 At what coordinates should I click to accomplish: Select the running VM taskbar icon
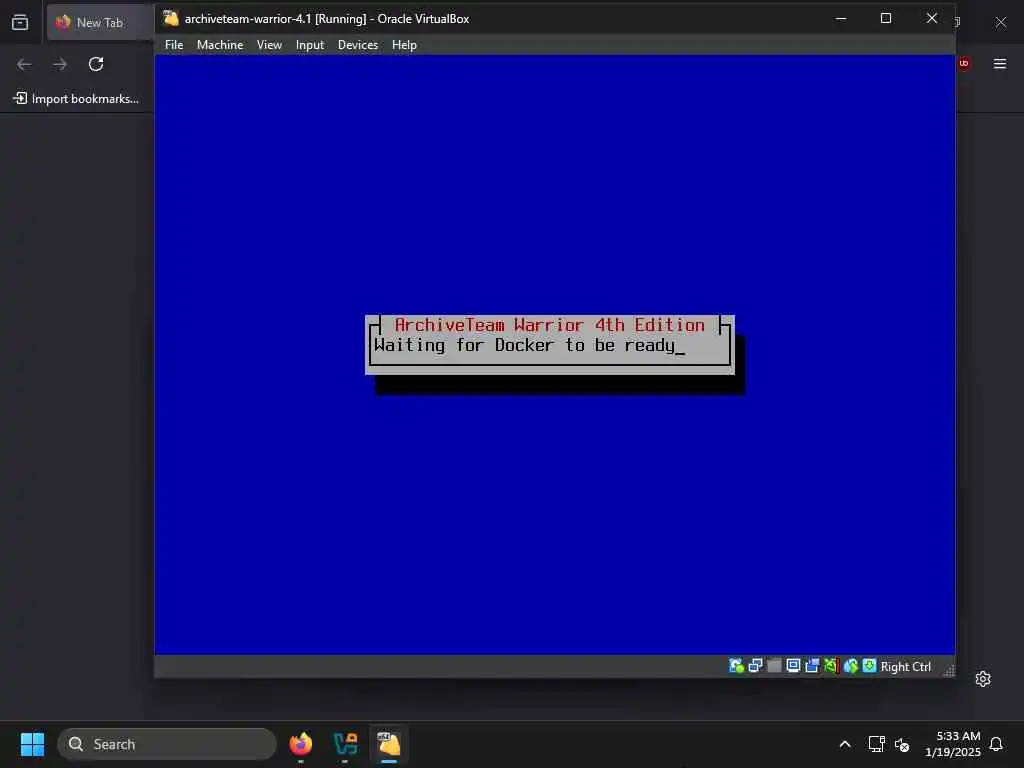coord(389,744)
